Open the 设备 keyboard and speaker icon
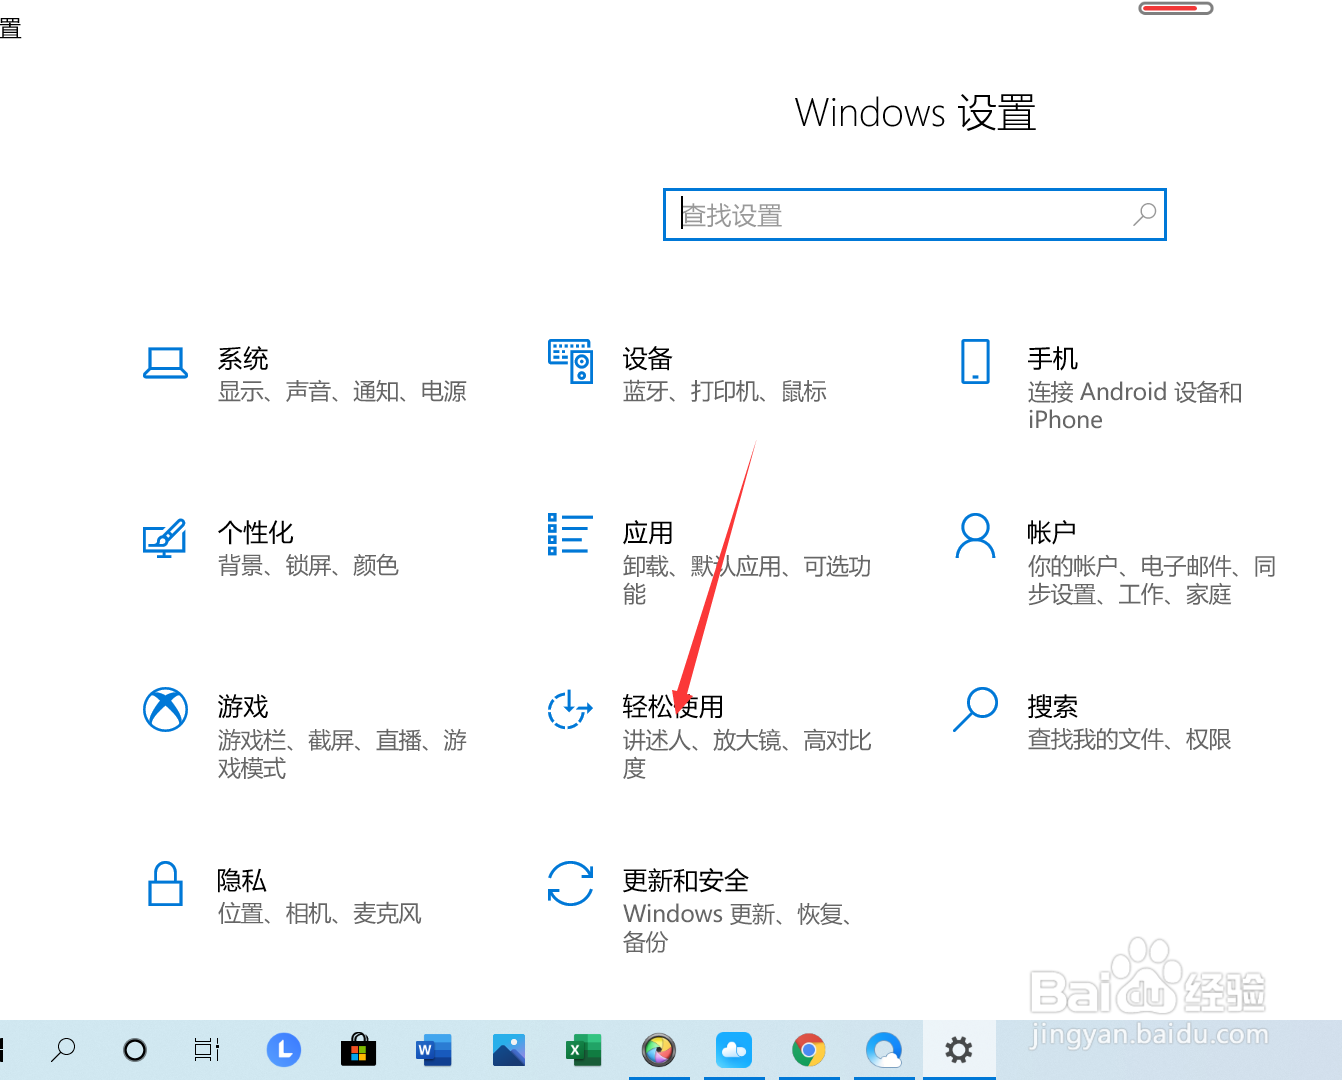1342x1080 pixels. pyautogui.click(x=571, y=361)
